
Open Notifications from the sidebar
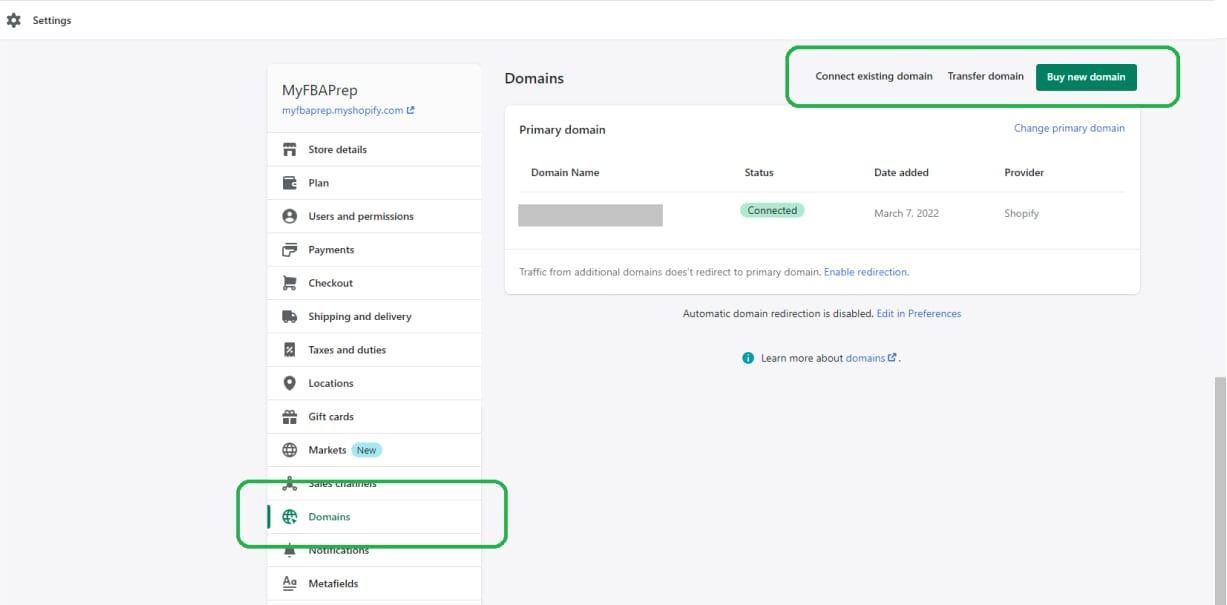point(340,550)
